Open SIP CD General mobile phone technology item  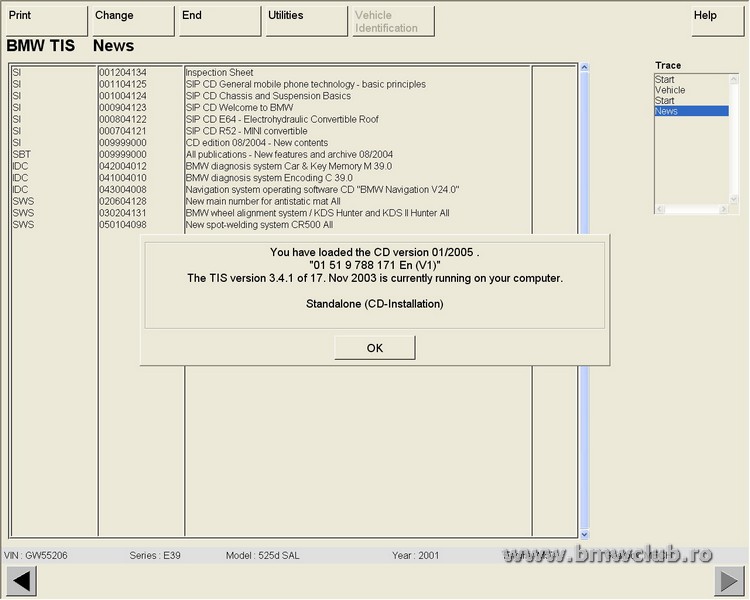[305, 84]
